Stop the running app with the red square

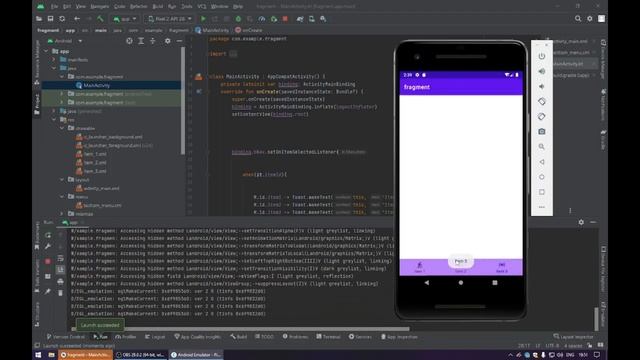tap(285, 19)
